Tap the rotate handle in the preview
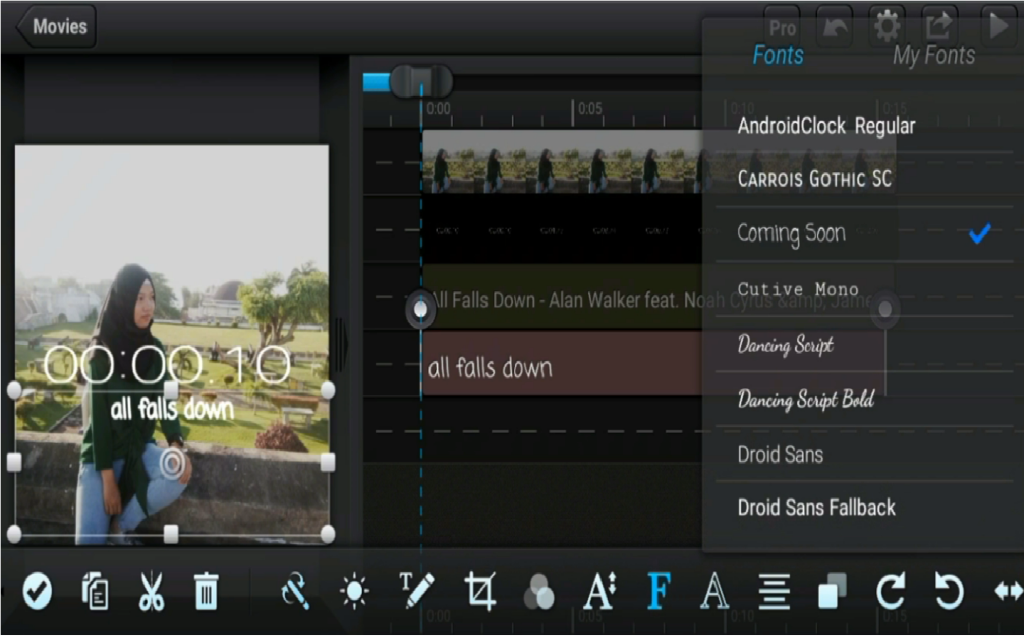Viewport: 1024px width, 640px height. tap(172, 462)
